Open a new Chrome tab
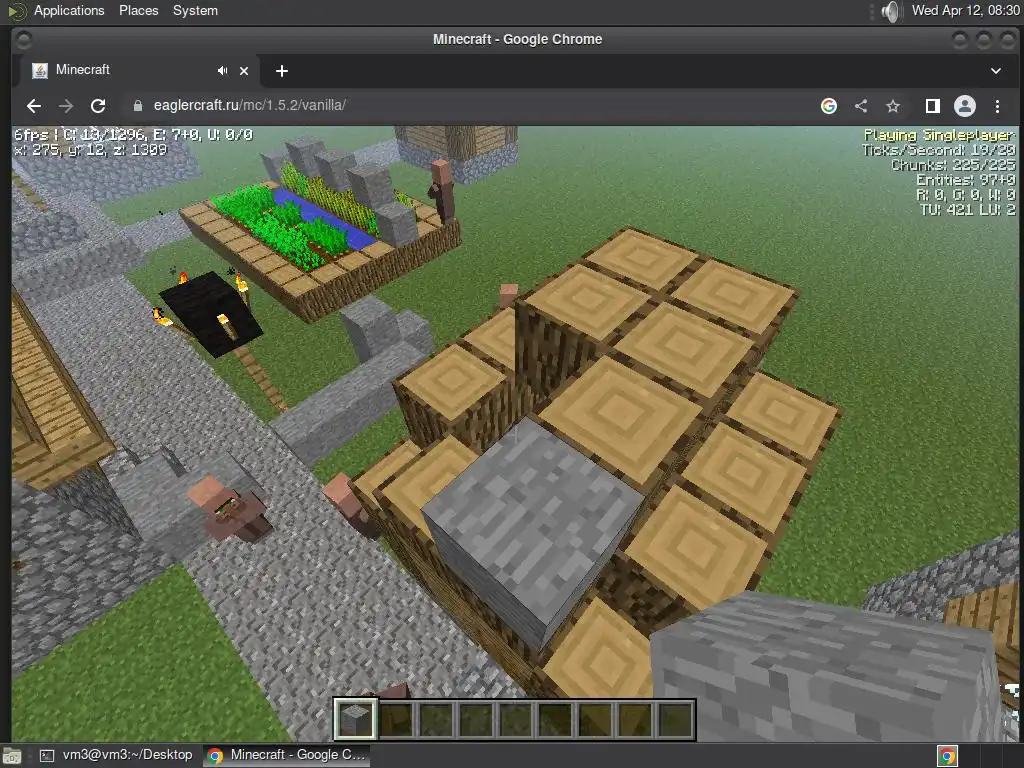The image size is (1024, 768). [281, 71]
